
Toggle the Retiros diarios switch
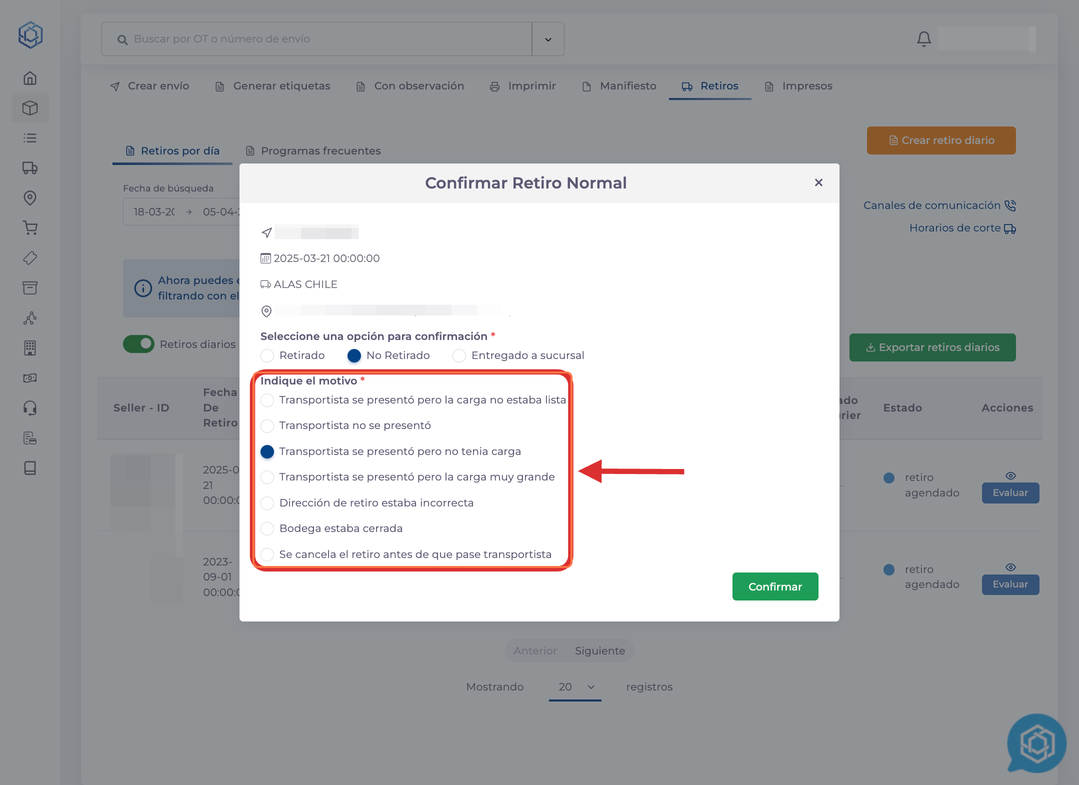(x=139, y=344)
